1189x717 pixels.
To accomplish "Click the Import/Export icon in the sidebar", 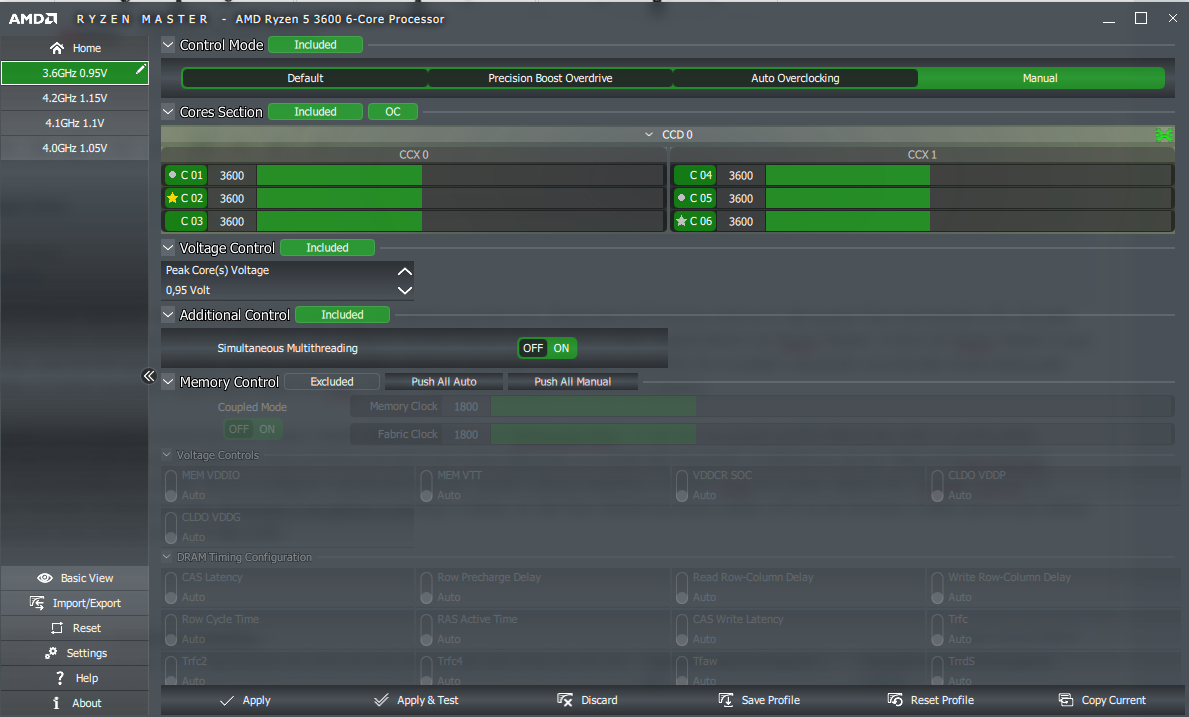I will (37, 603).
